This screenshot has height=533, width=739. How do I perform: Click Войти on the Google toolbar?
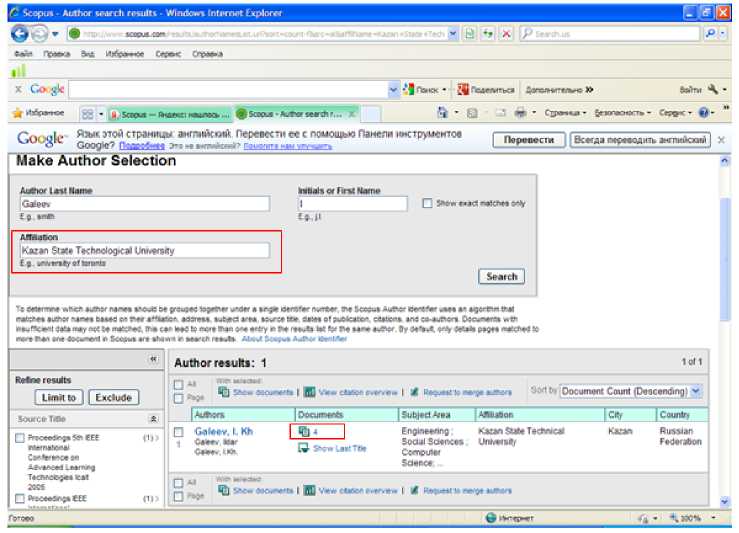point(690,89)
